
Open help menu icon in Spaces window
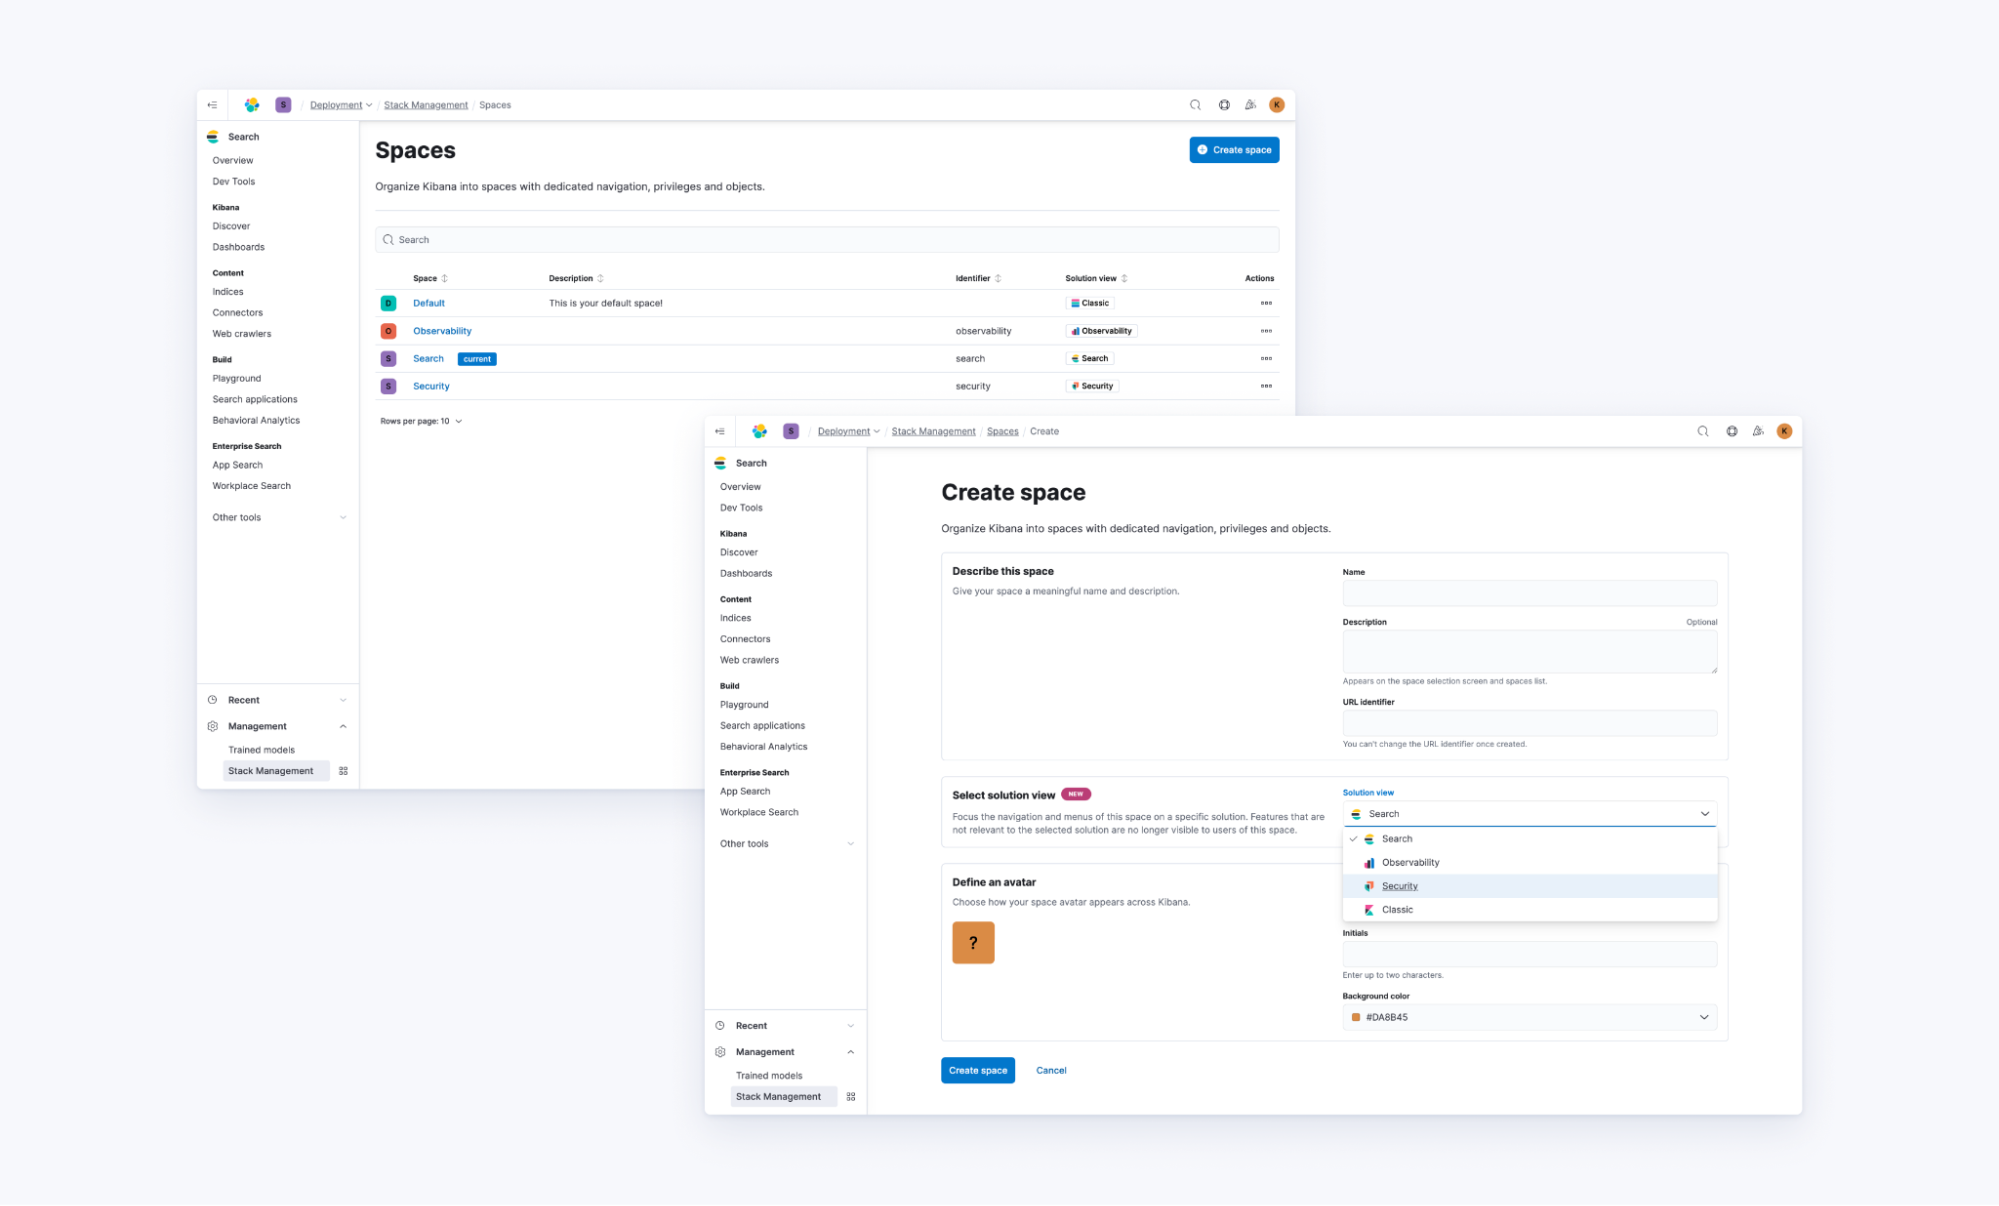tap(1224, 105)
